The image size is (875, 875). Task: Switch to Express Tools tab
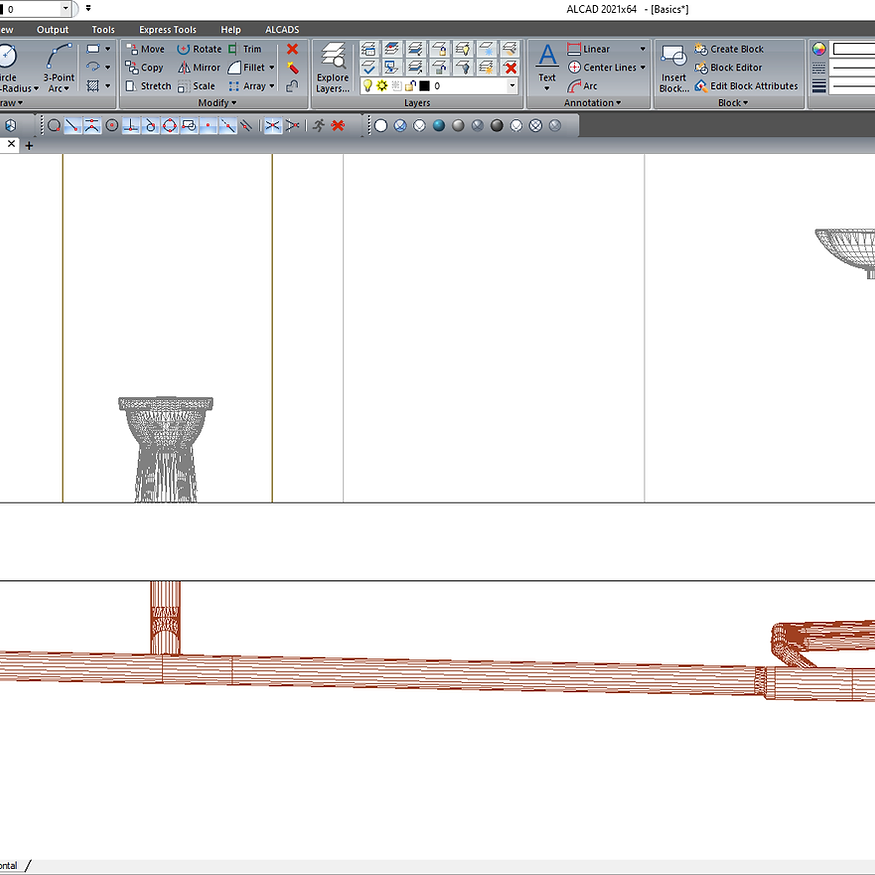click(x=167, y=30)
